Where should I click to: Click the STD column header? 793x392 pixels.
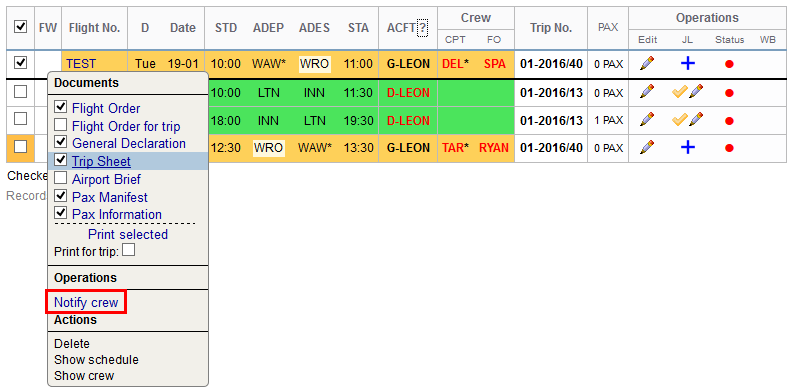(x=226, y=28)
